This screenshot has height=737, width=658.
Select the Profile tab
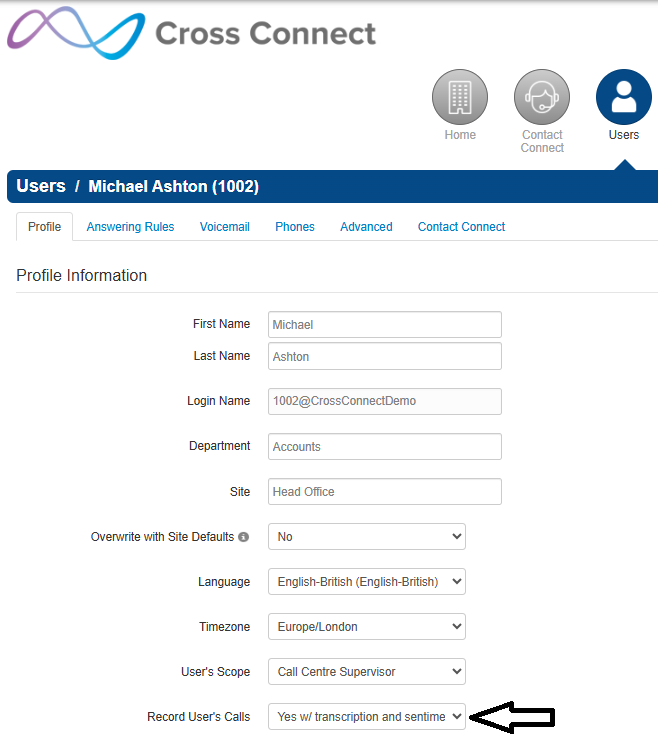44,227
